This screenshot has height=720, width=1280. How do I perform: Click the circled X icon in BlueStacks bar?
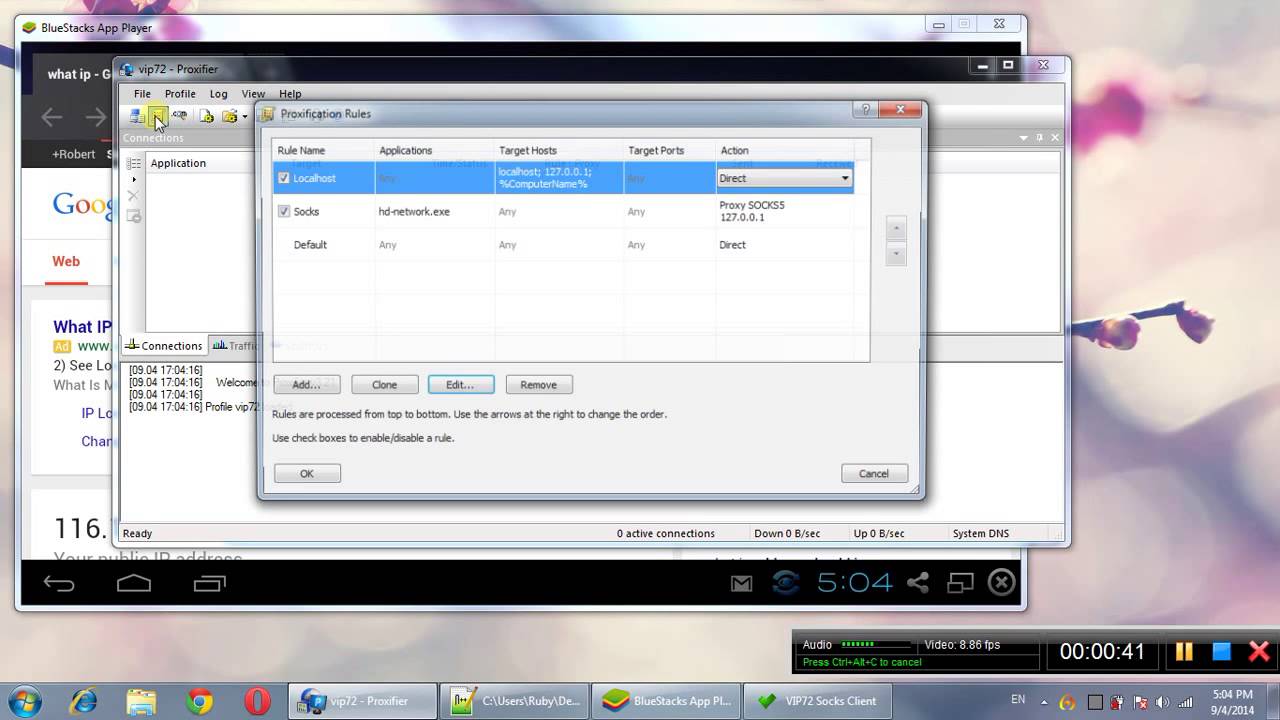(x=1001, y=583)
